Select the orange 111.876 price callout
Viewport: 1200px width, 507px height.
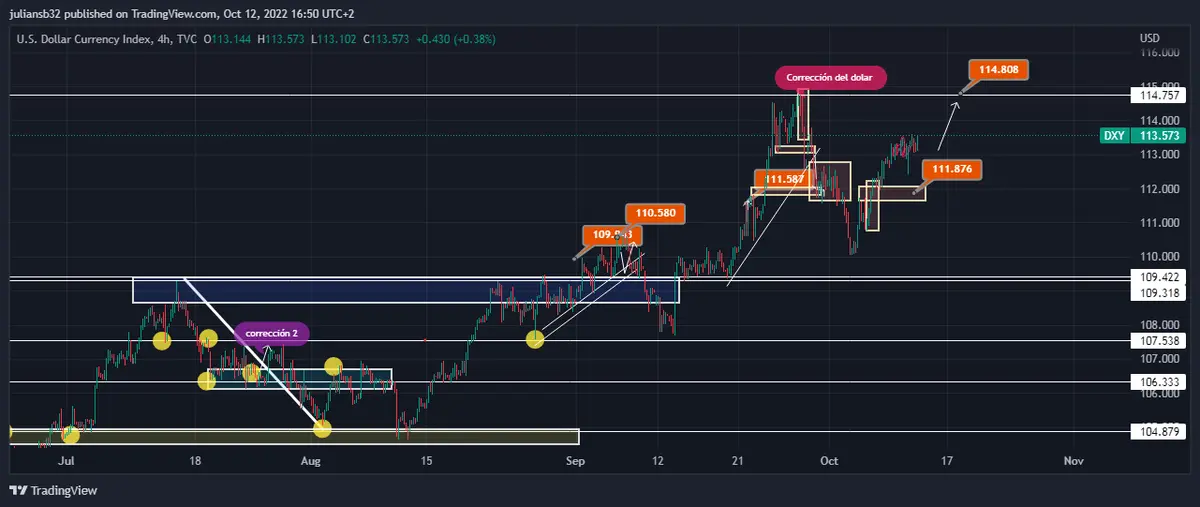[x=952, y=169]
